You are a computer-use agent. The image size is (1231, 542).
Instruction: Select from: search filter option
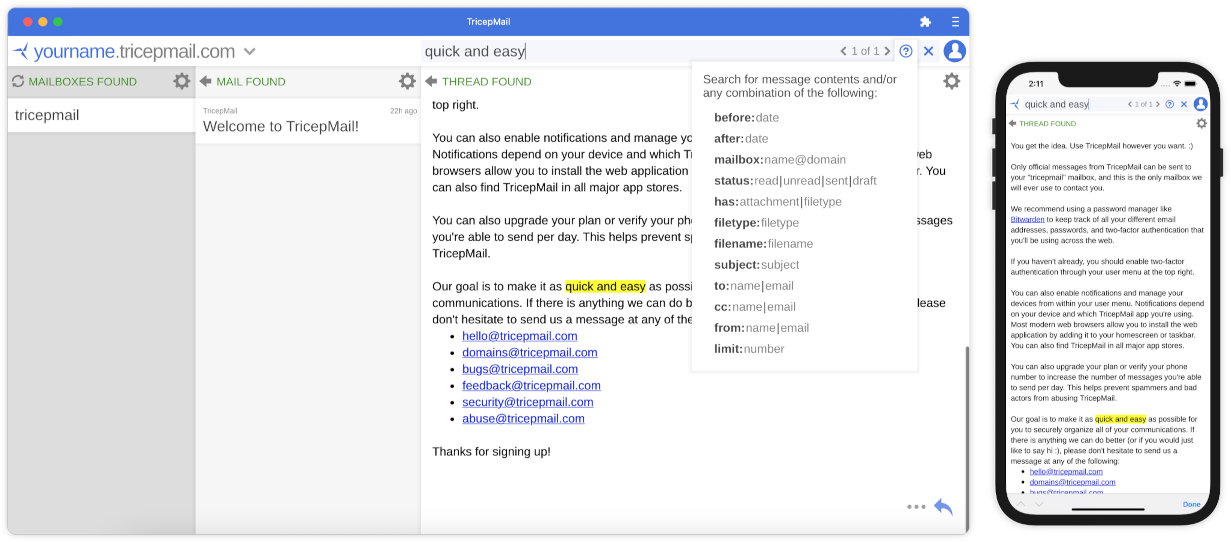coord(762,327)
